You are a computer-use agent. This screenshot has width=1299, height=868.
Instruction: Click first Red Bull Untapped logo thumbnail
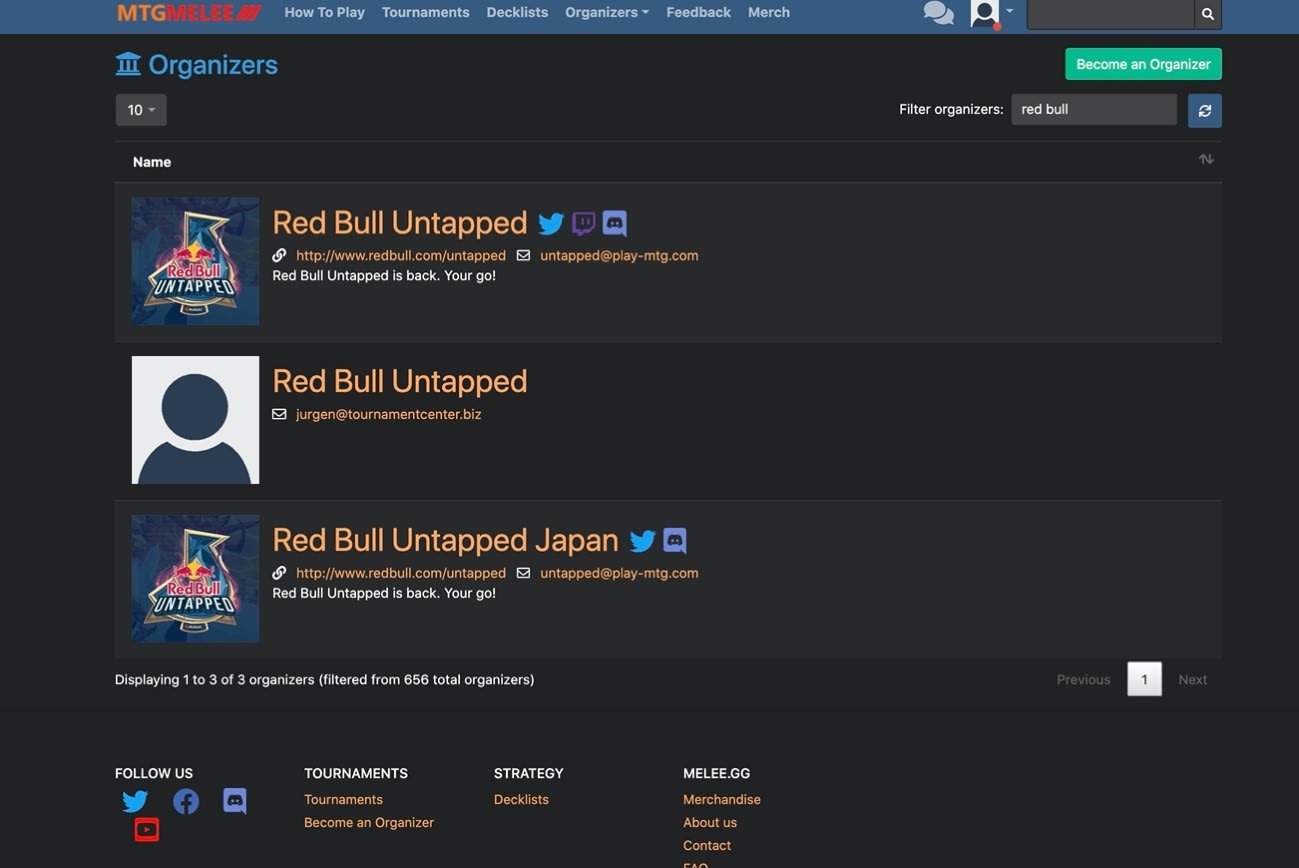[x=196, y=261]
